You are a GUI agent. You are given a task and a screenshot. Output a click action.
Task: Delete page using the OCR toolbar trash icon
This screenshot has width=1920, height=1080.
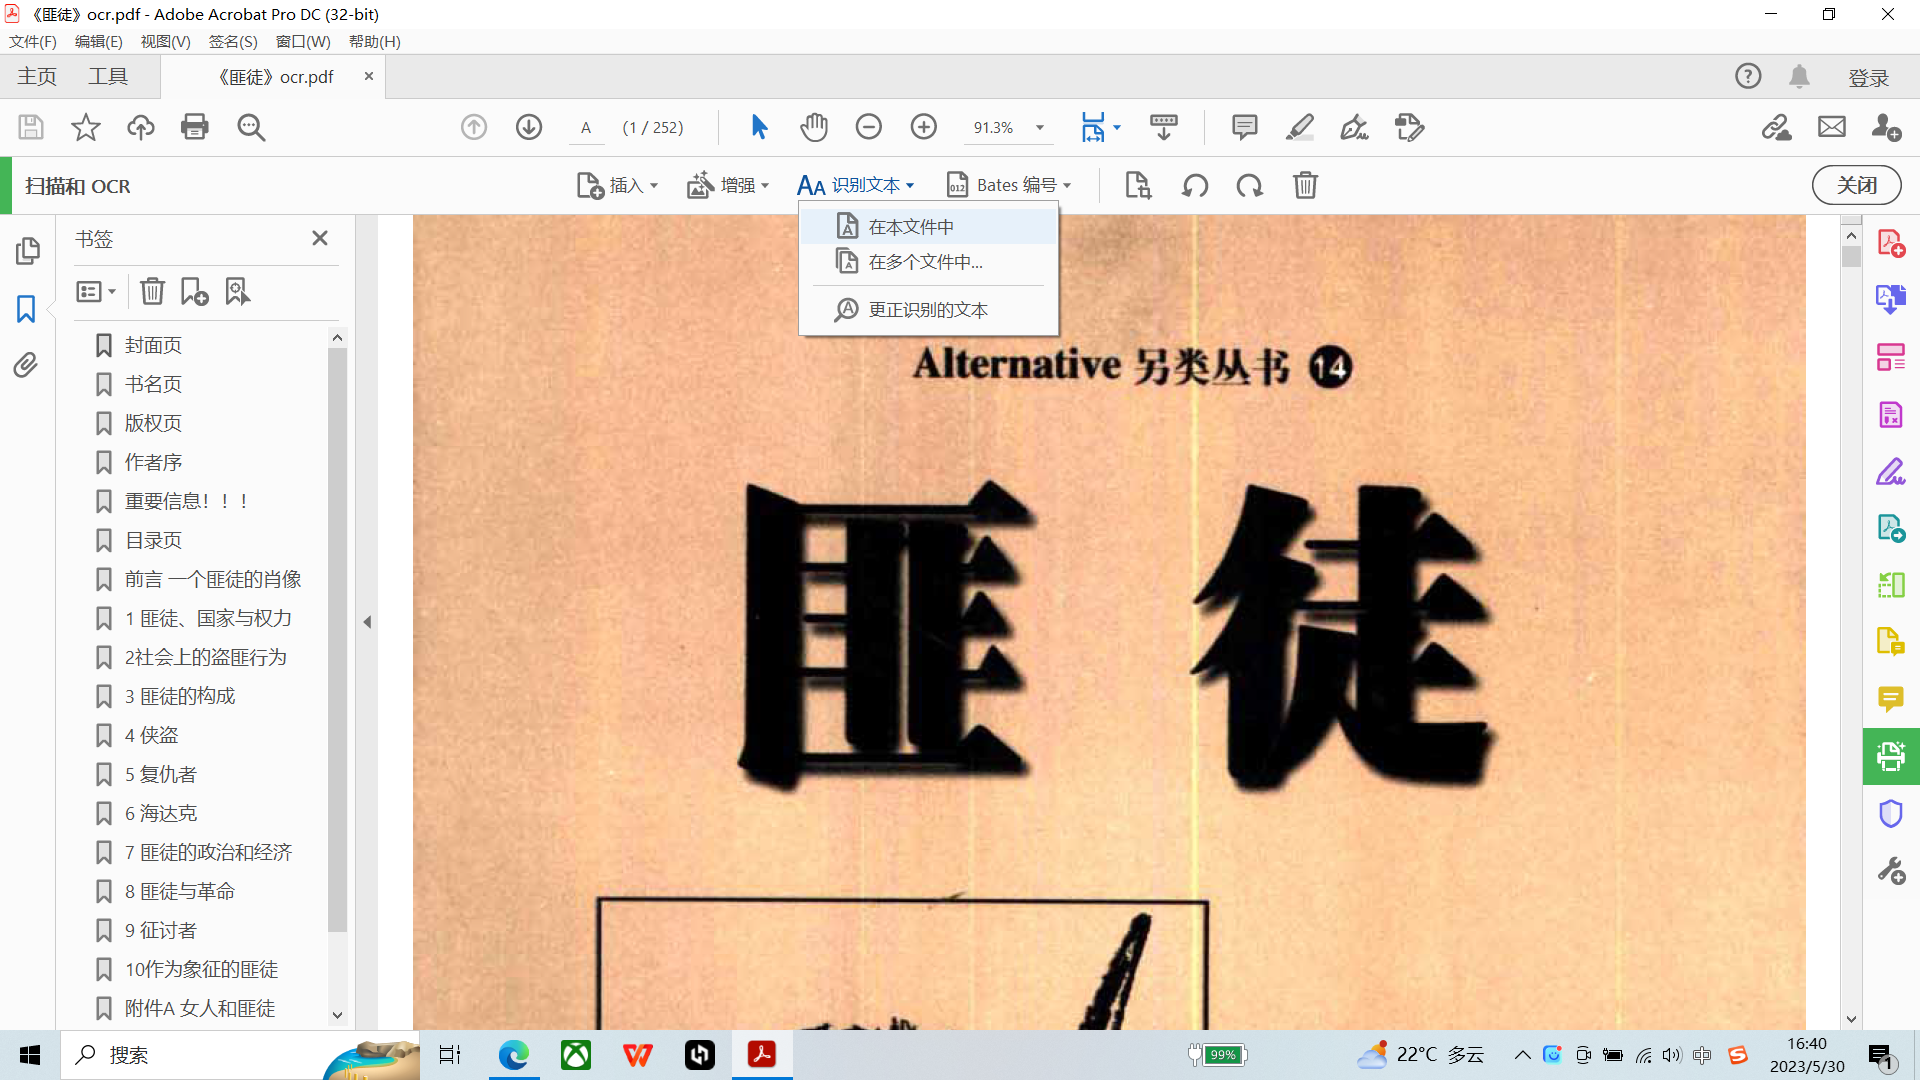pyautogui.click(x=1305, y=185)
